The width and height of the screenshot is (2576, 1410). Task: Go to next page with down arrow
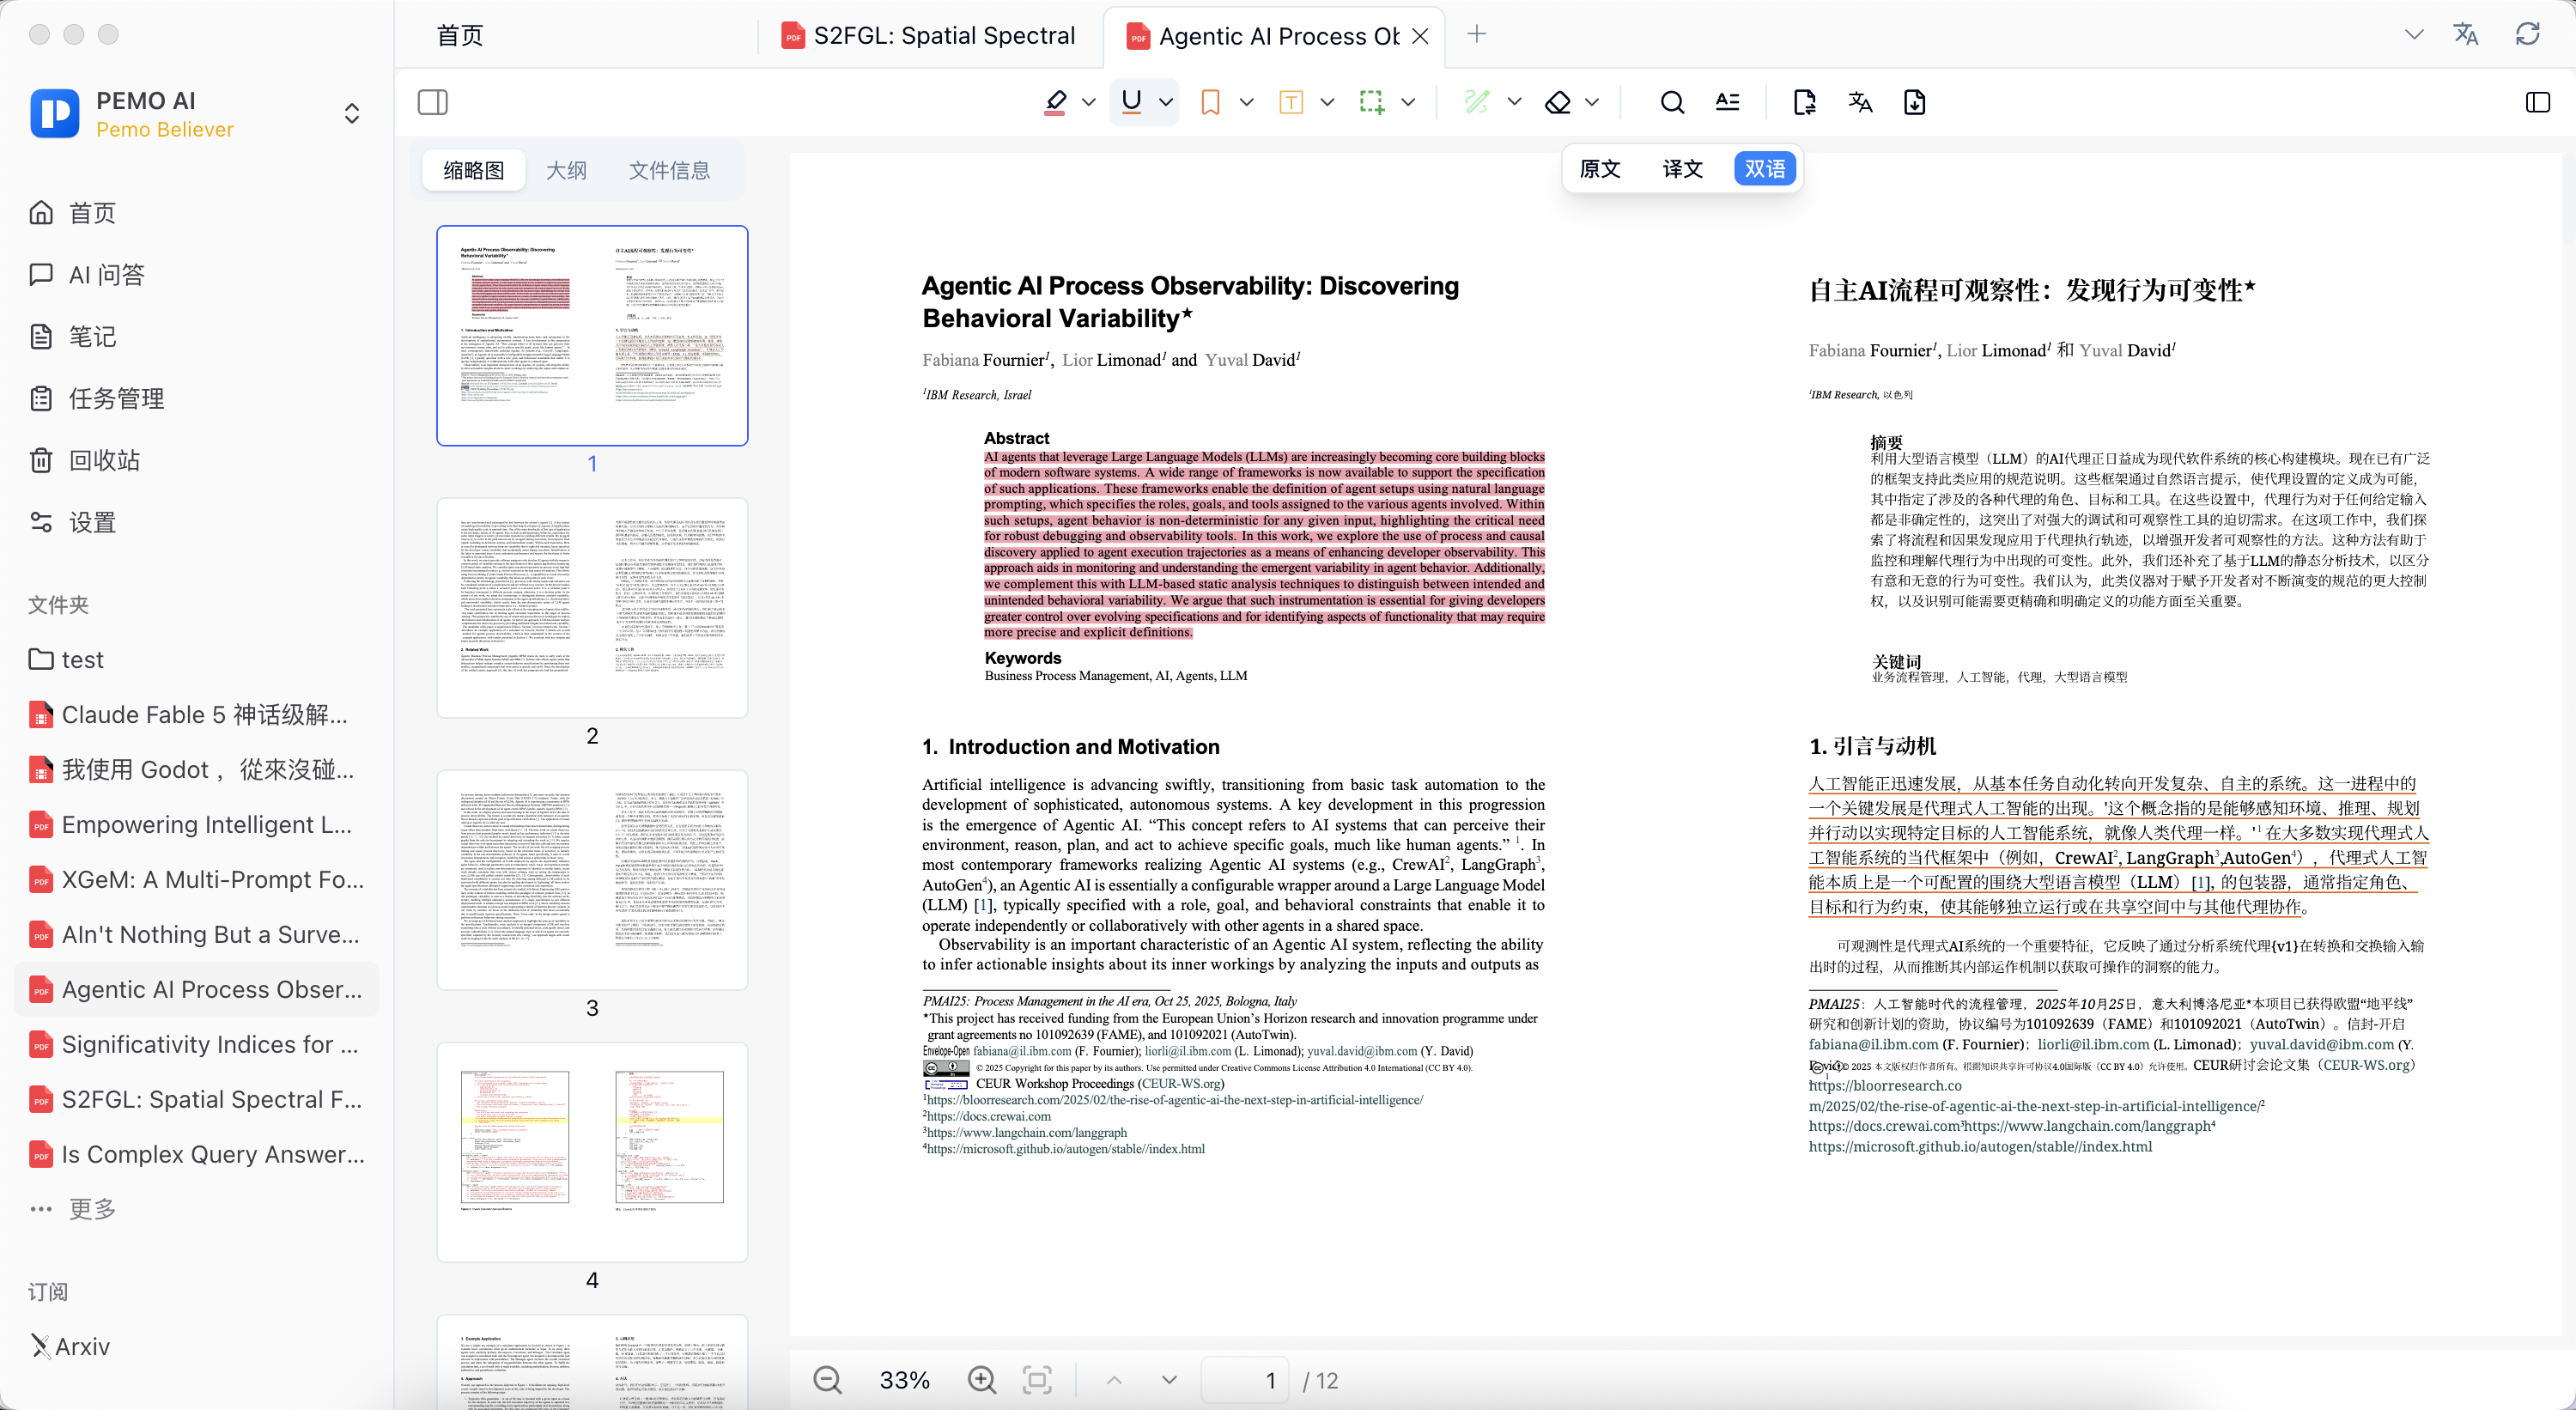coord(1169,1380)
